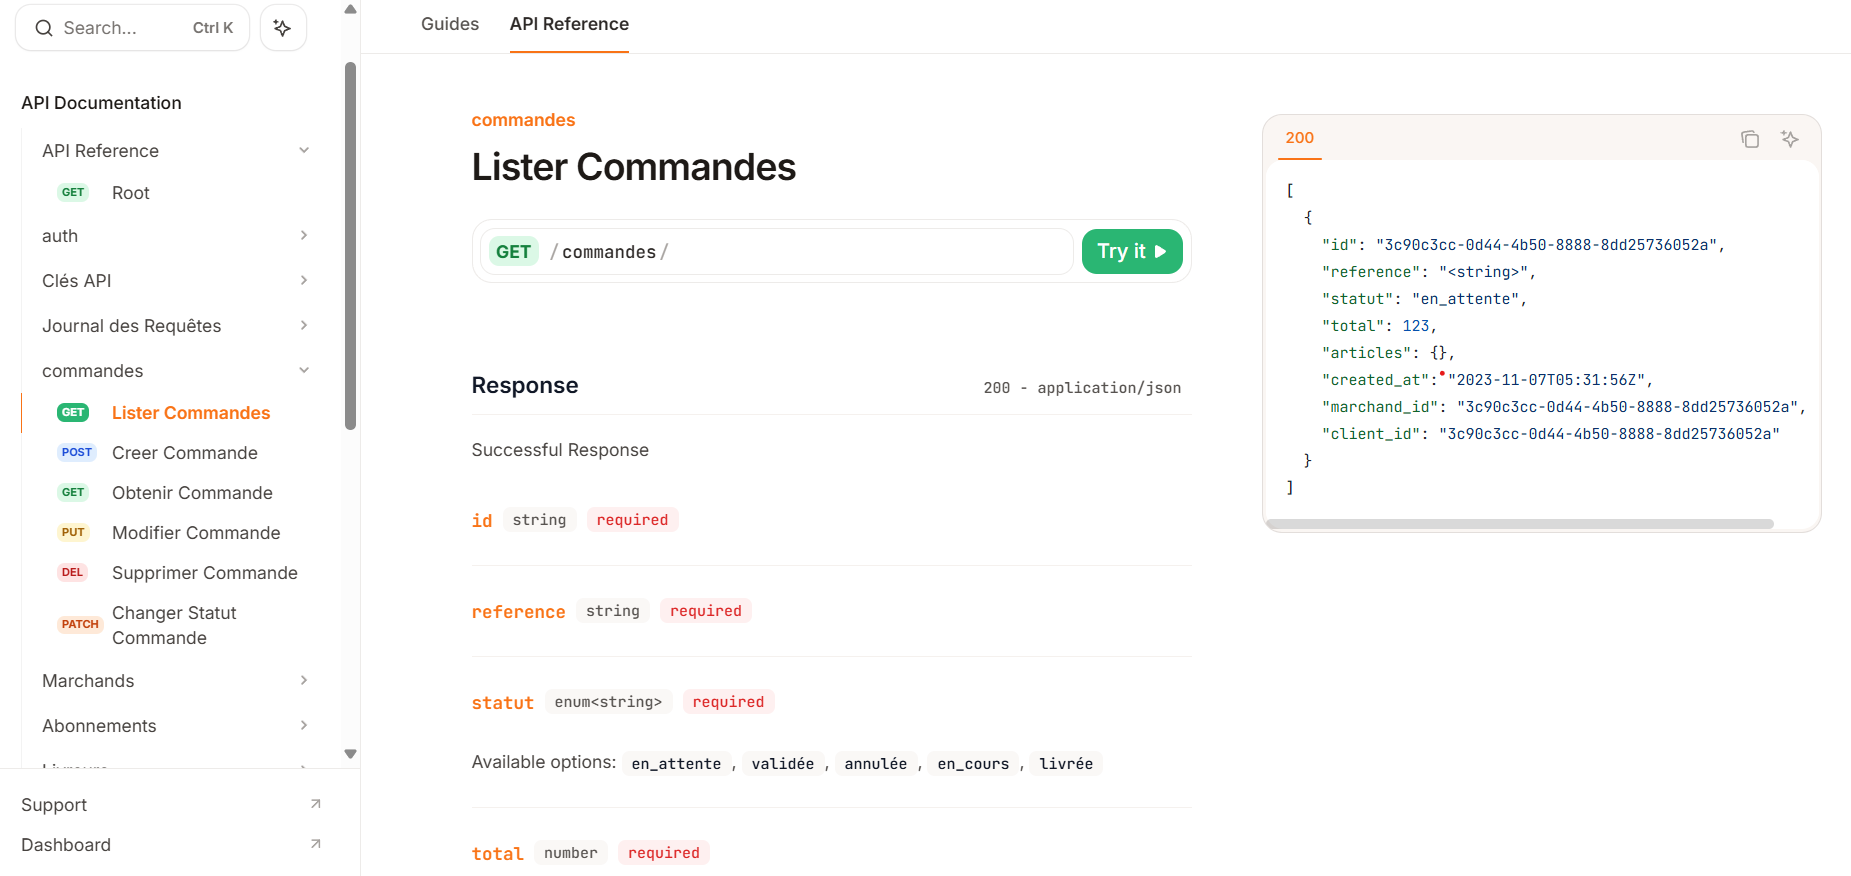Open Obtenir Commande endpoint page
1851x876 pixels.
point(192,493)
